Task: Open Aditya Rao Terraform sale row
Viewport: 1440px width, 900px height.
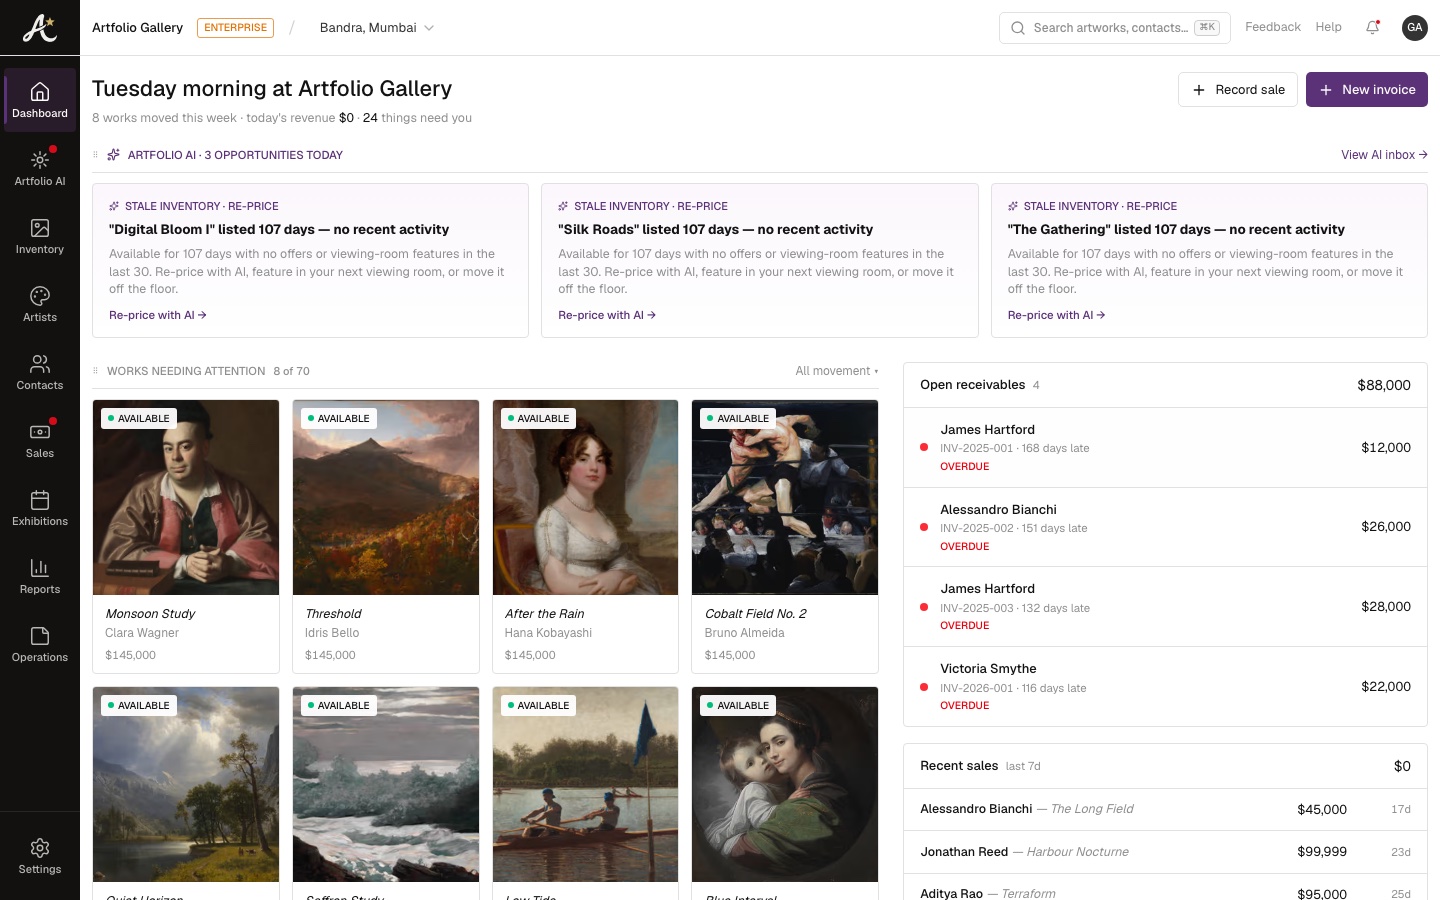Action: tap(1165, 888)
